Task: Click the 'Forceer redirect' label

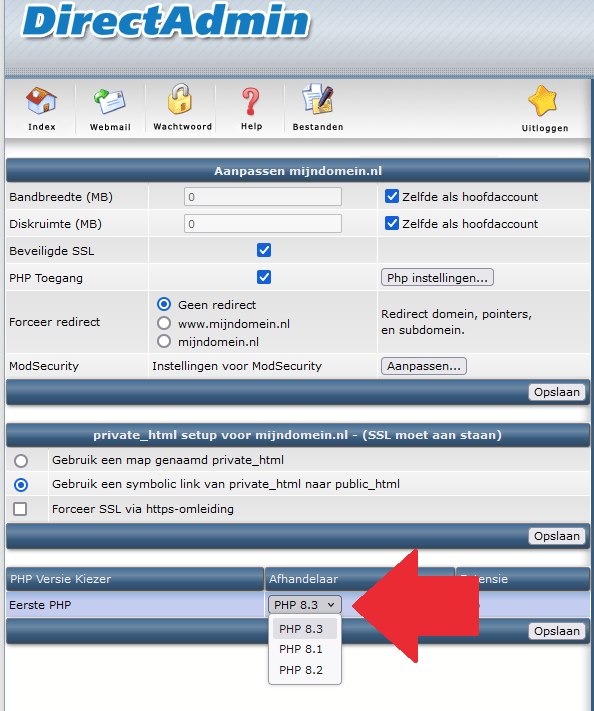Action: point(54,322)
